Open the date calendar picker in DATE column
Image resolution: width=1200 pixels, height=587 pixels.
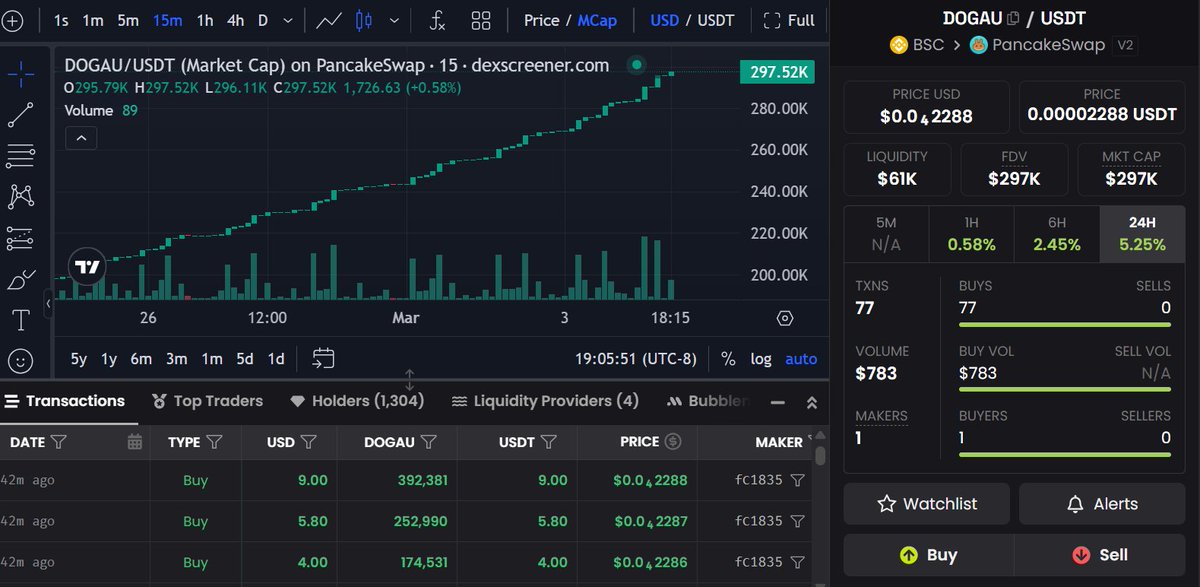135,441
